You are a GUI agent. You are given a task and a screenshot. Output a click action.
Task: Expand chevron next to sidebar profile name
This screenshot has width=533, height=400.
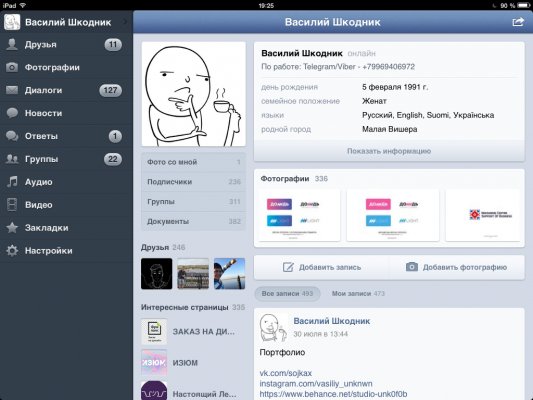pyautogui.click(x=125, y=22)
